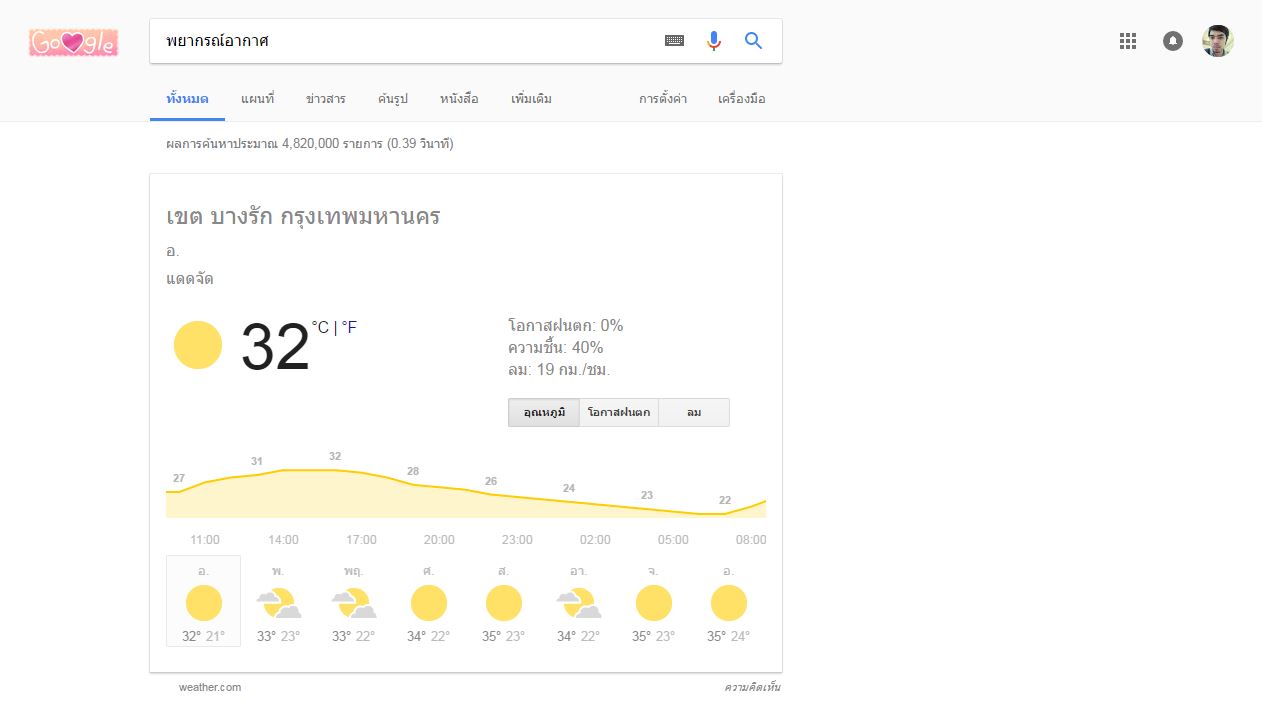Viewport: 1262px width, 714px height.
Task: Switch chart to โอกาสฝนตก (precipitation)
Action: 619,412
